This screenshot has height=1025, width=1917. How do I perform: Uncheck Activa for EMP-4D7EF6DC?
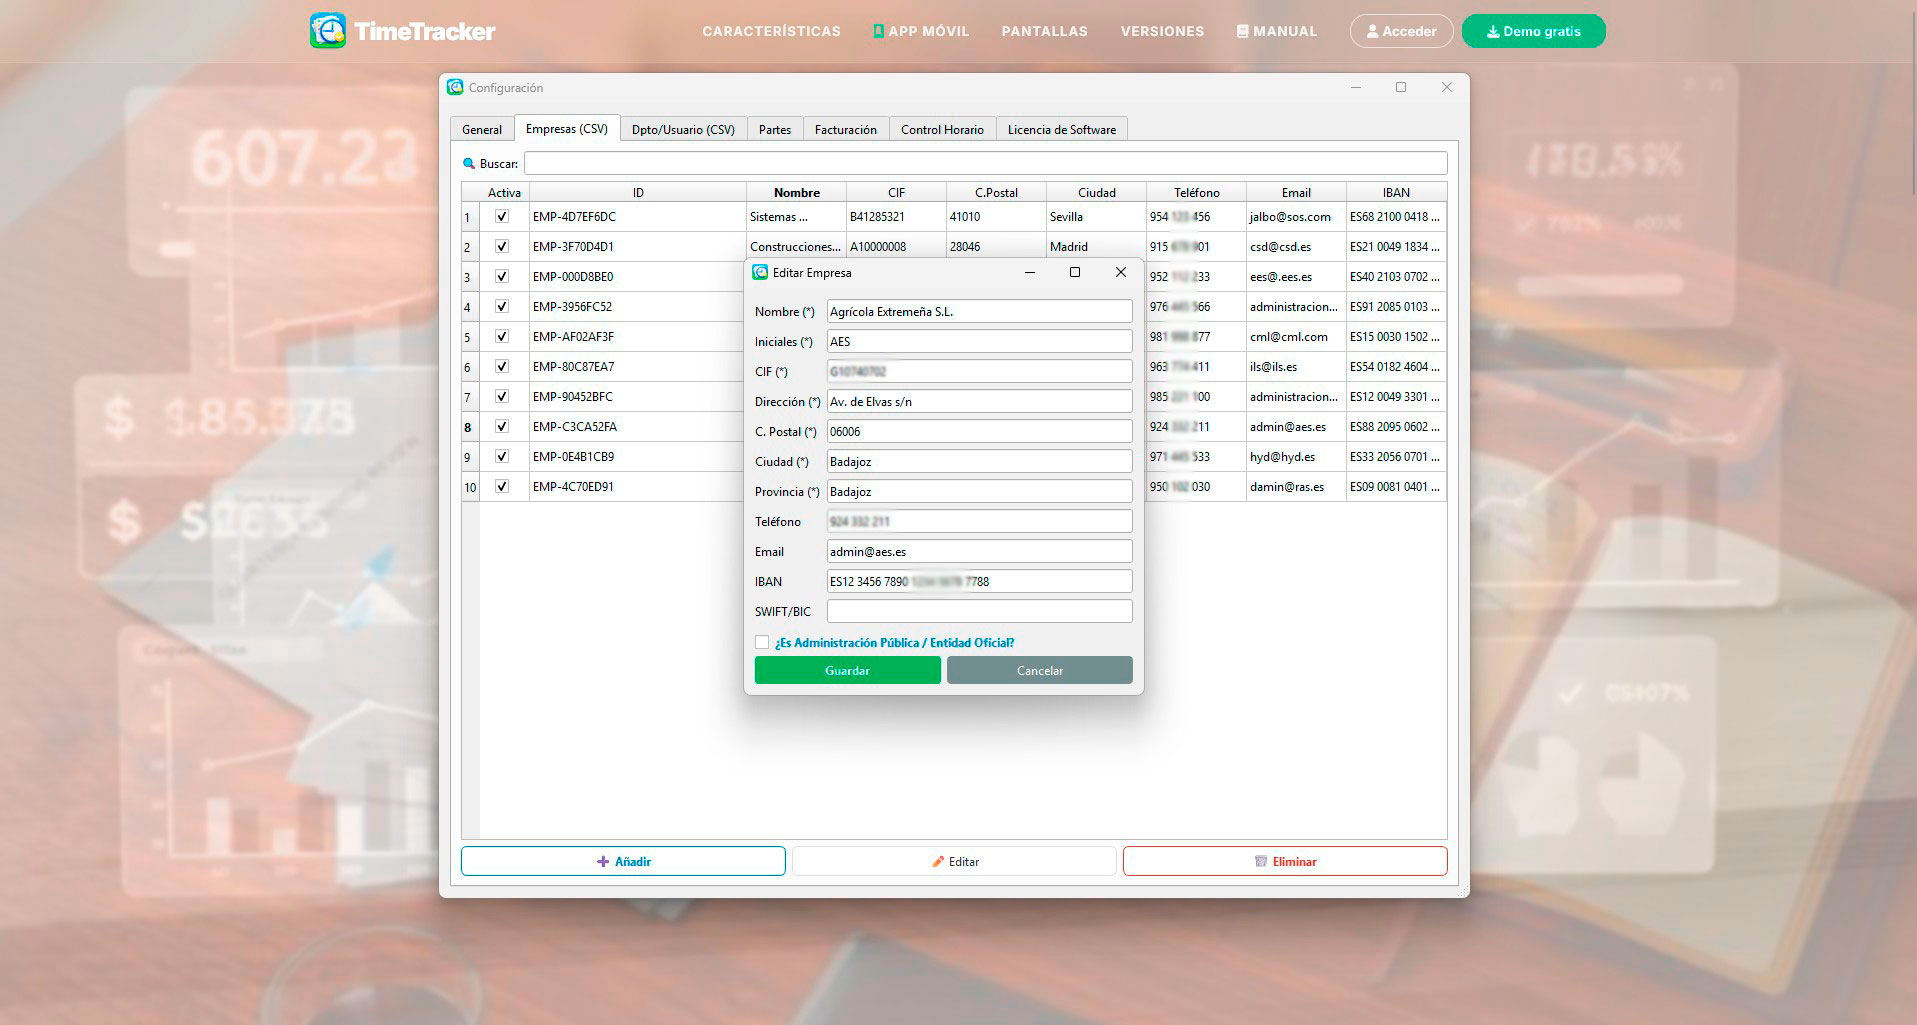pyautogui.click(x=502, y=216)
